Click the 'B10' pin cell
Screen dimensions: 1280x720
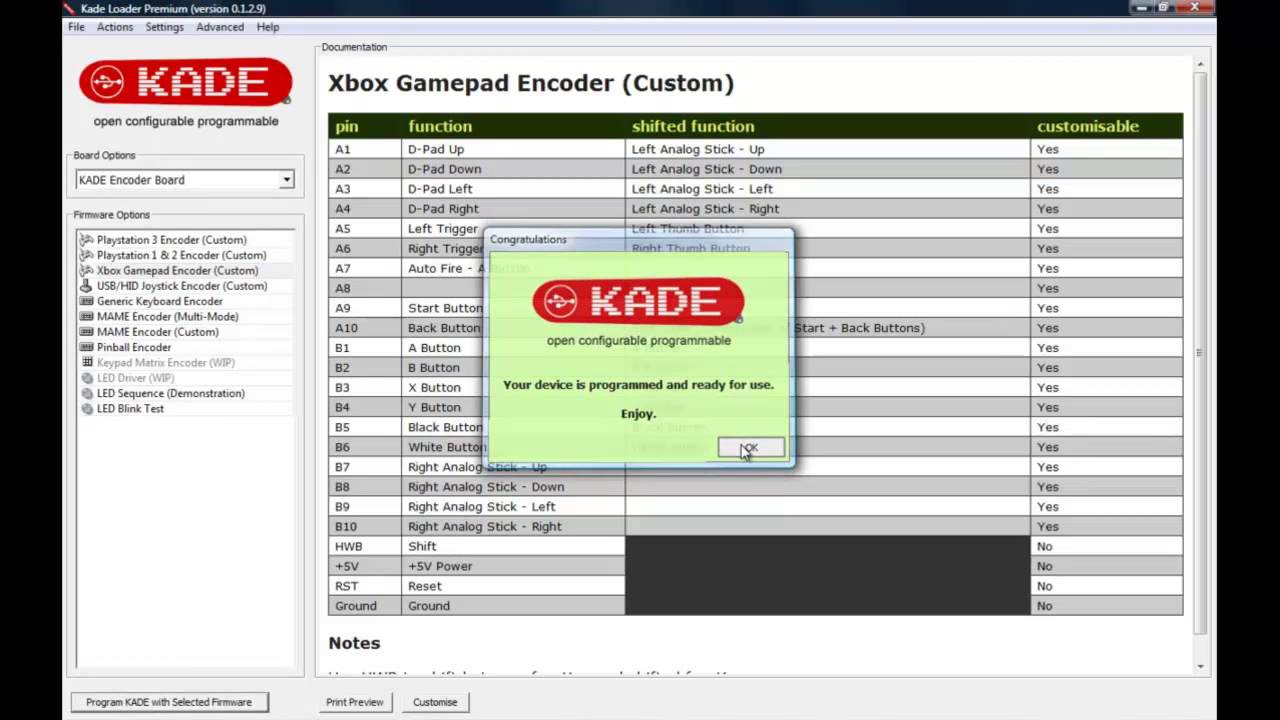[x=365, y=526]
